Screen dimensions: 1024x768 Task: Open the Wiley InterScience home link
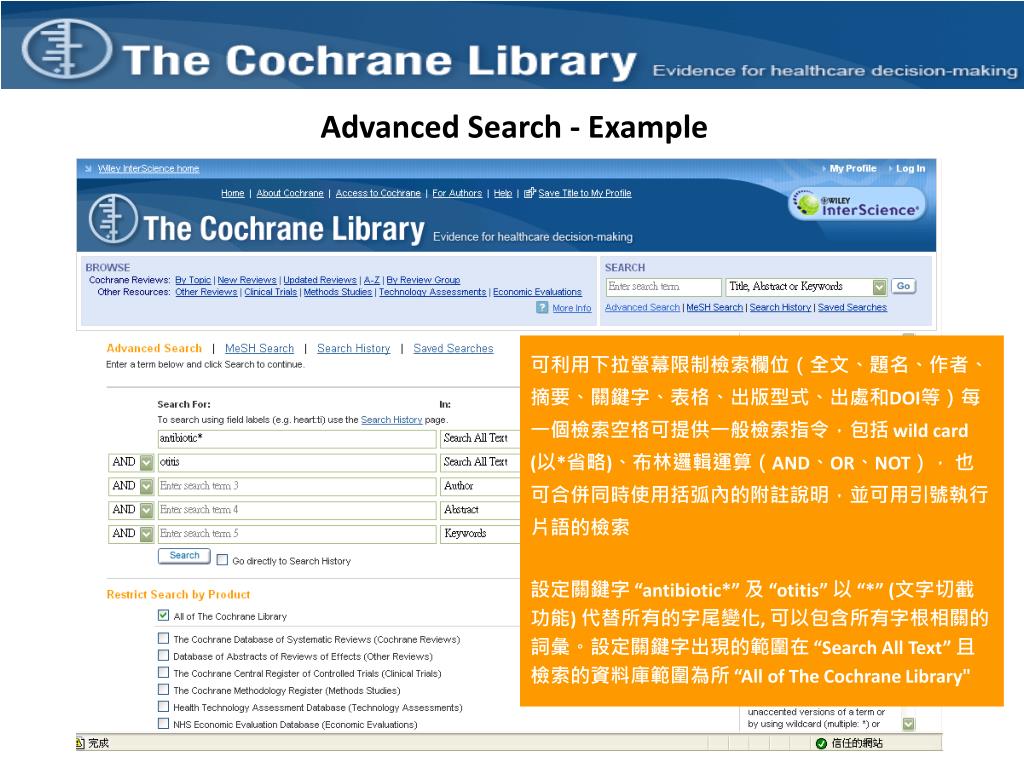(148, 168)
